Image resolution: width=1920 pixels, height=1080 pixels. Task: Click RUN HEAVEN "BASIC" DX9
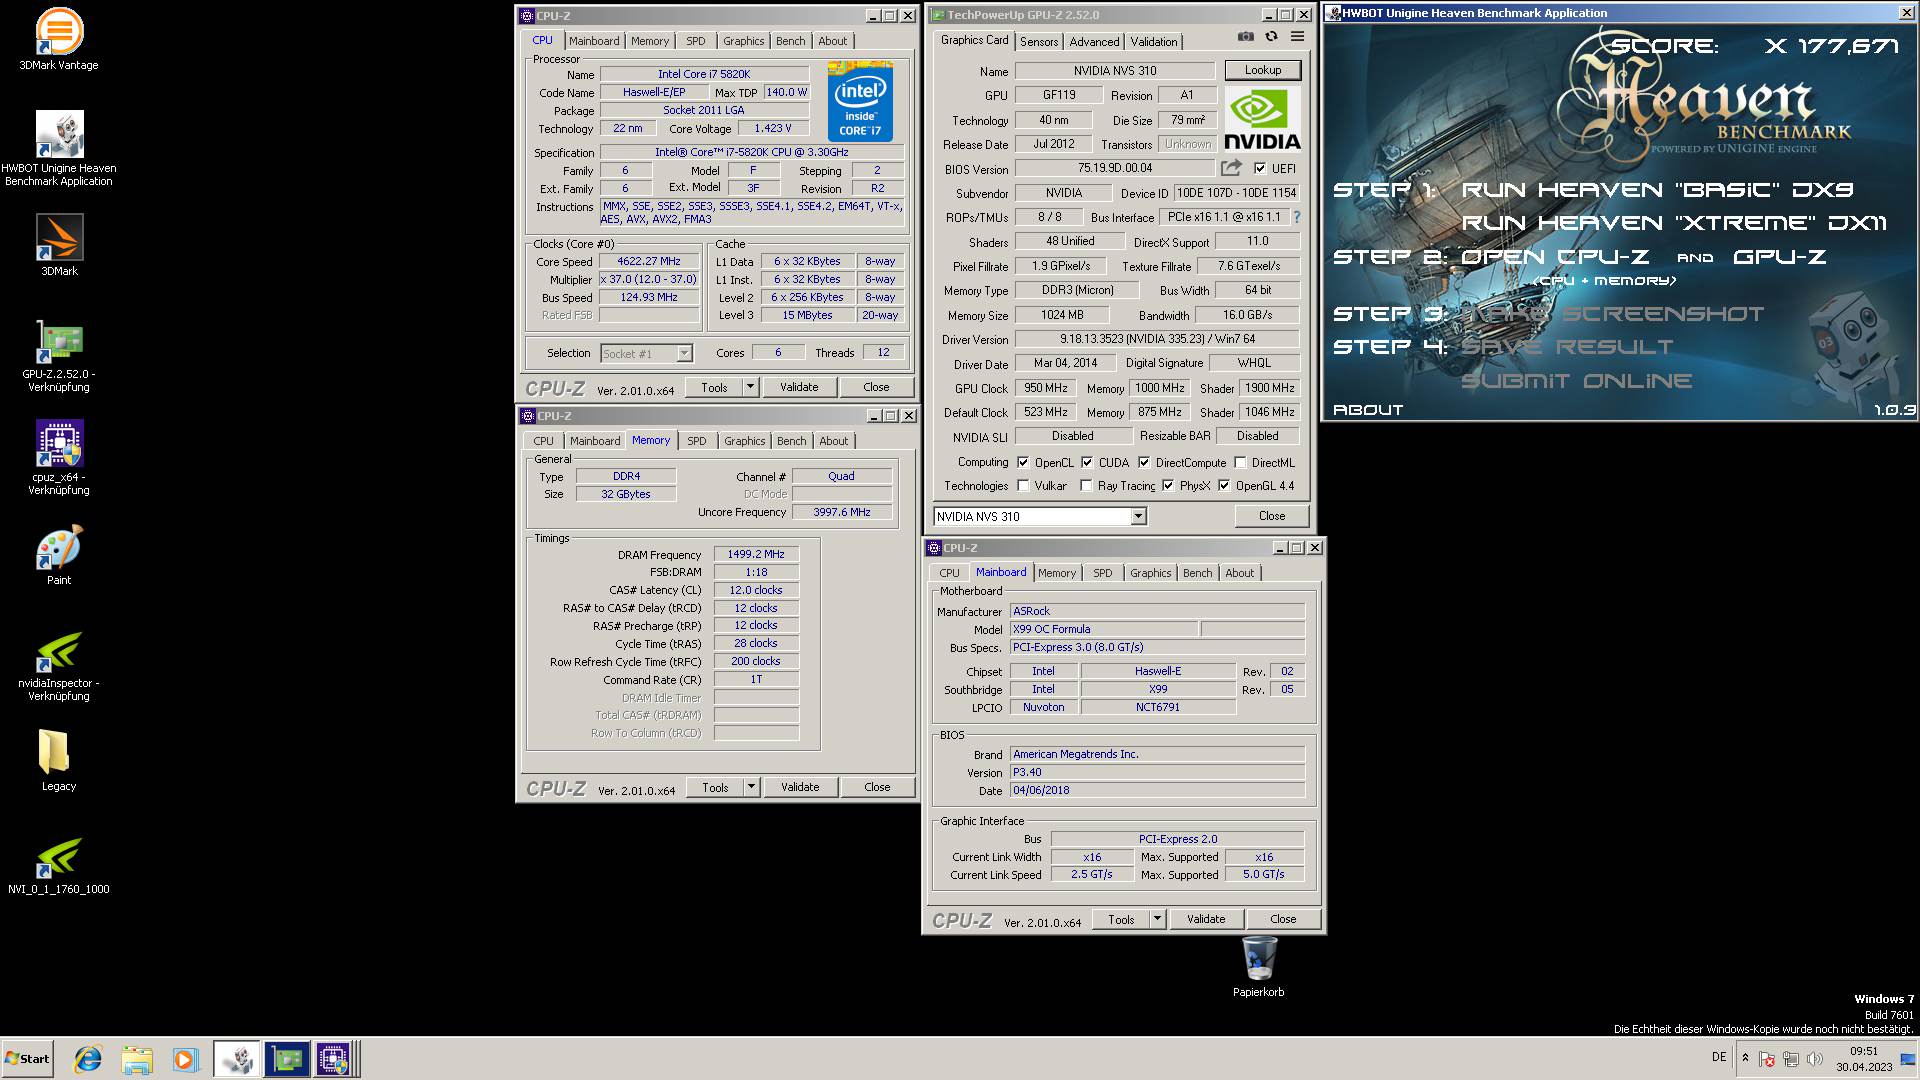(x=1658, y=190)
